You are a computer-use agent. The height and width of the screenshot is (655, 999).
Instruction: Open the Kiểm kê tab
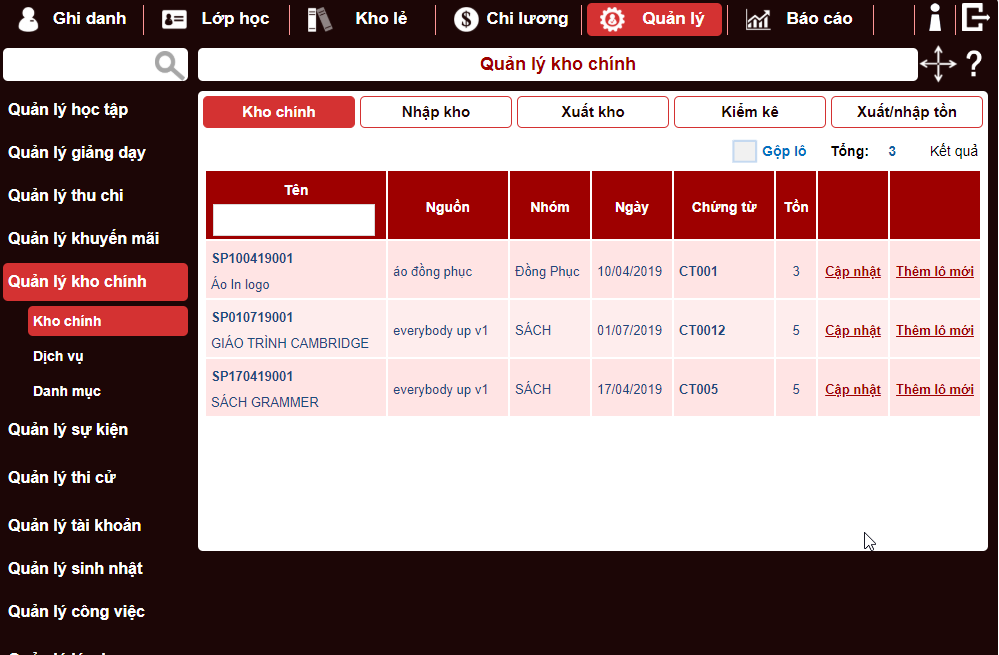[x=749, y=111]
